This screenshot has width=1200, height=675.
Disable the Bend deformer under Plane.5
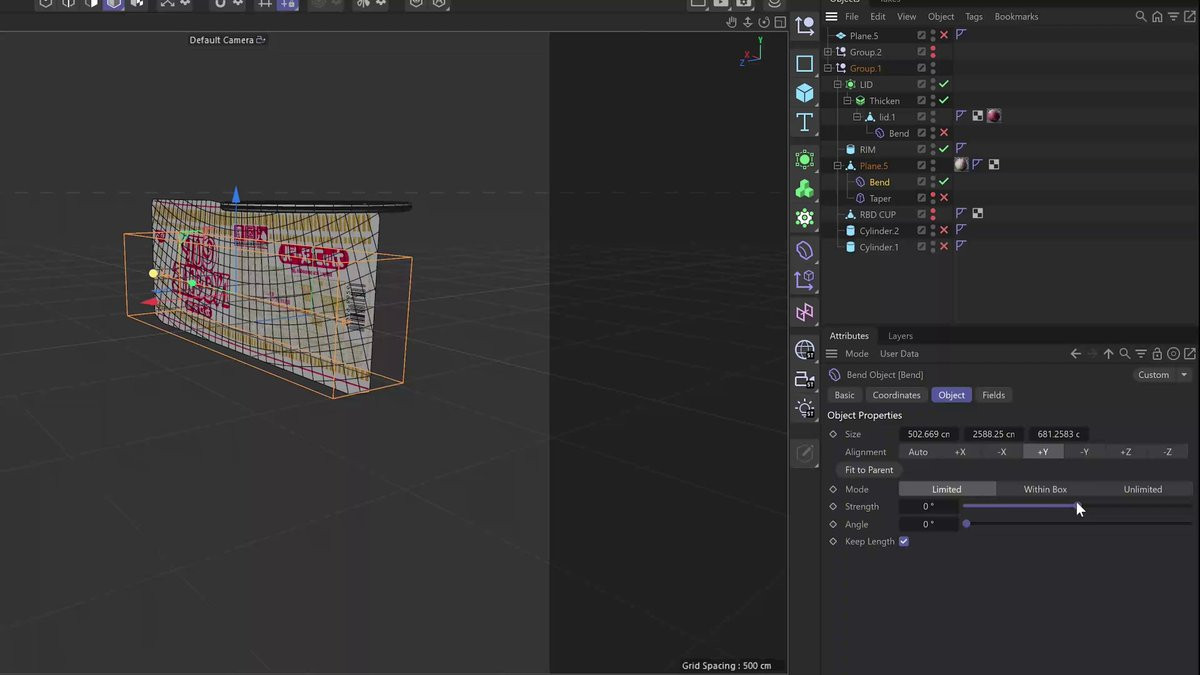(943, 182)
